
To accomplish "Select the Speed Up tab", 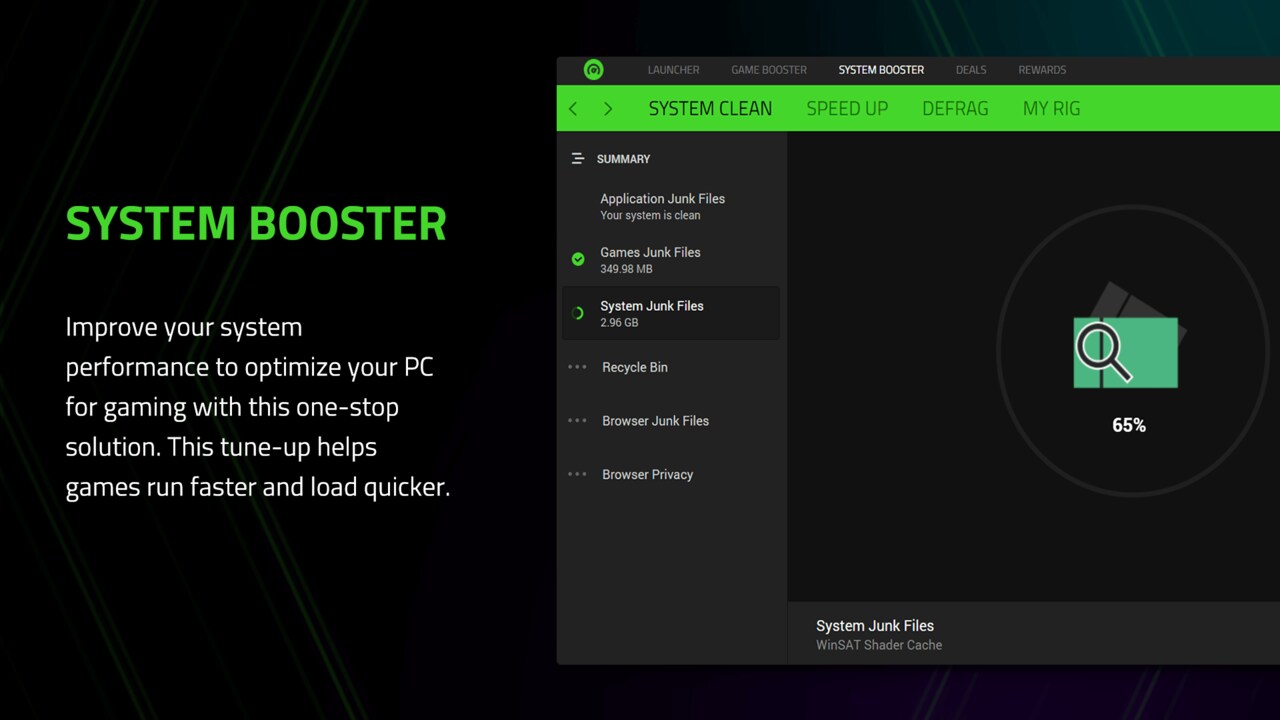I will [x=847, y=109].
